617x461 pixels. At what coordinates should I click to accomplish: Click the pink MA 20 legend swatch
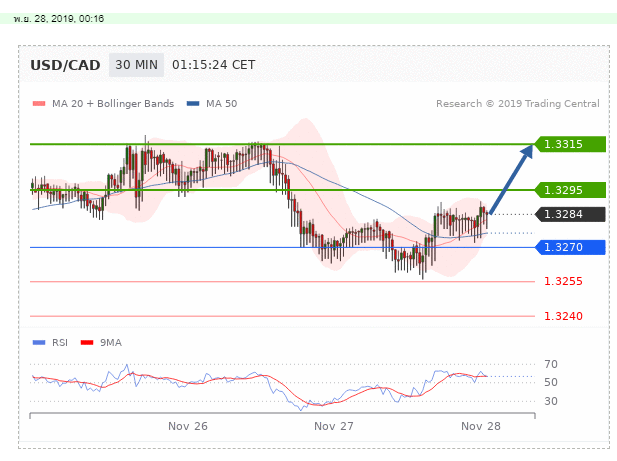(x=39, y=104)
